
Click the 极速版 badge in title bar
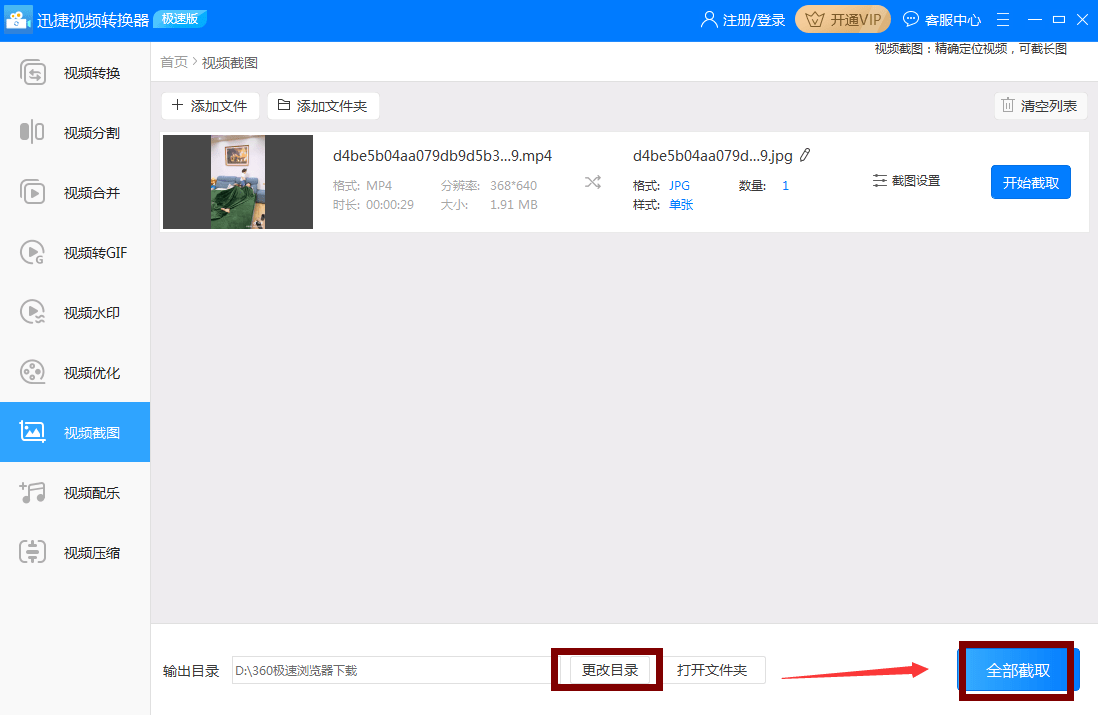tap(180, 19)
